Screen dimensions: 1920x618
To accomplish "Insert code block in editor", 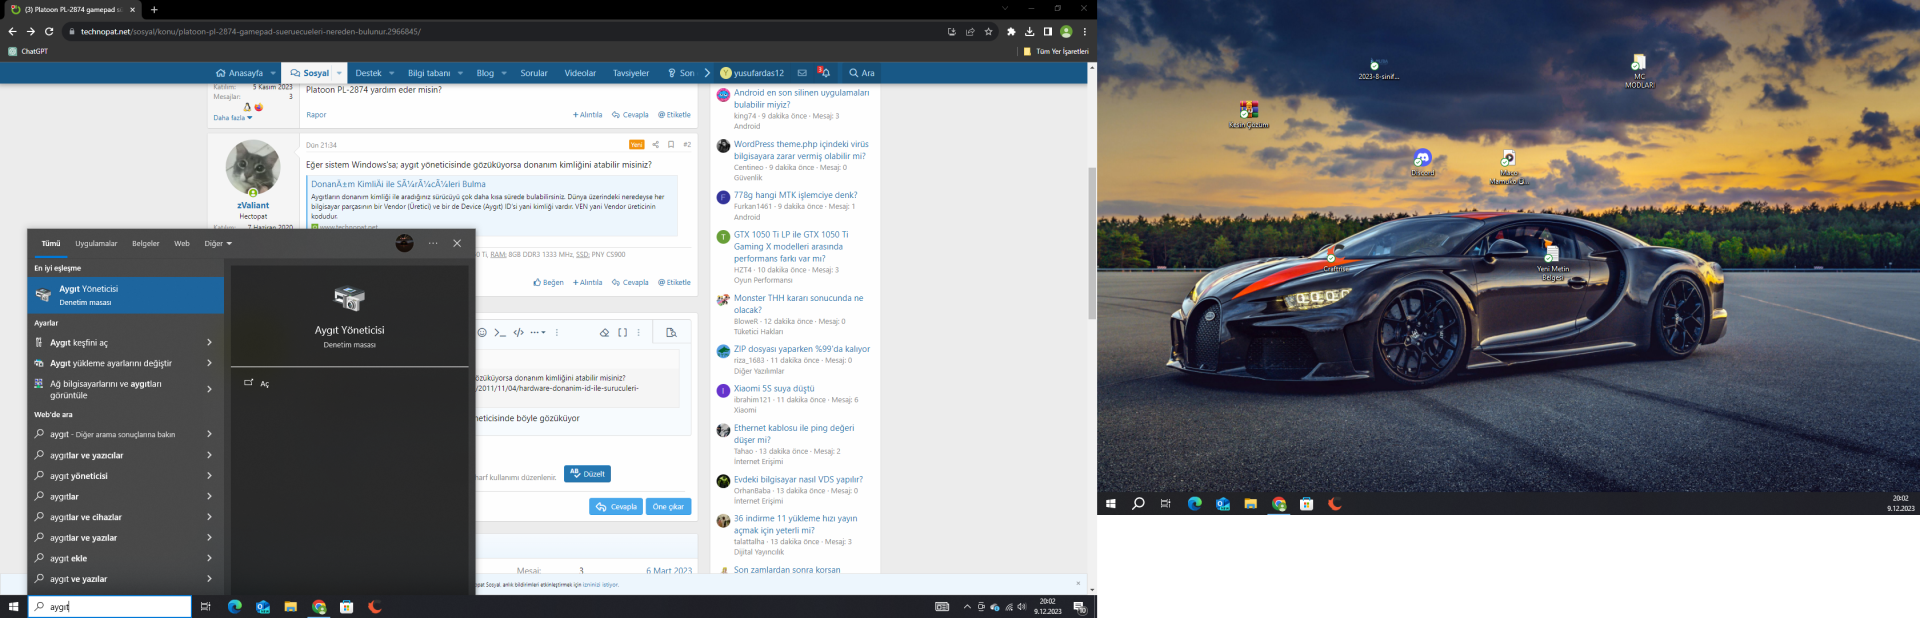I will coord(518,332).
